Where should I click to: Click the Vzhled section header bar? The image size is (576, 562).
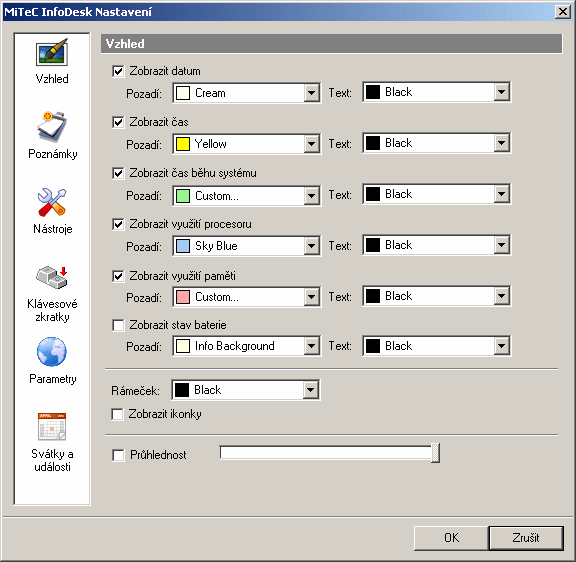[x=331, y=44]
